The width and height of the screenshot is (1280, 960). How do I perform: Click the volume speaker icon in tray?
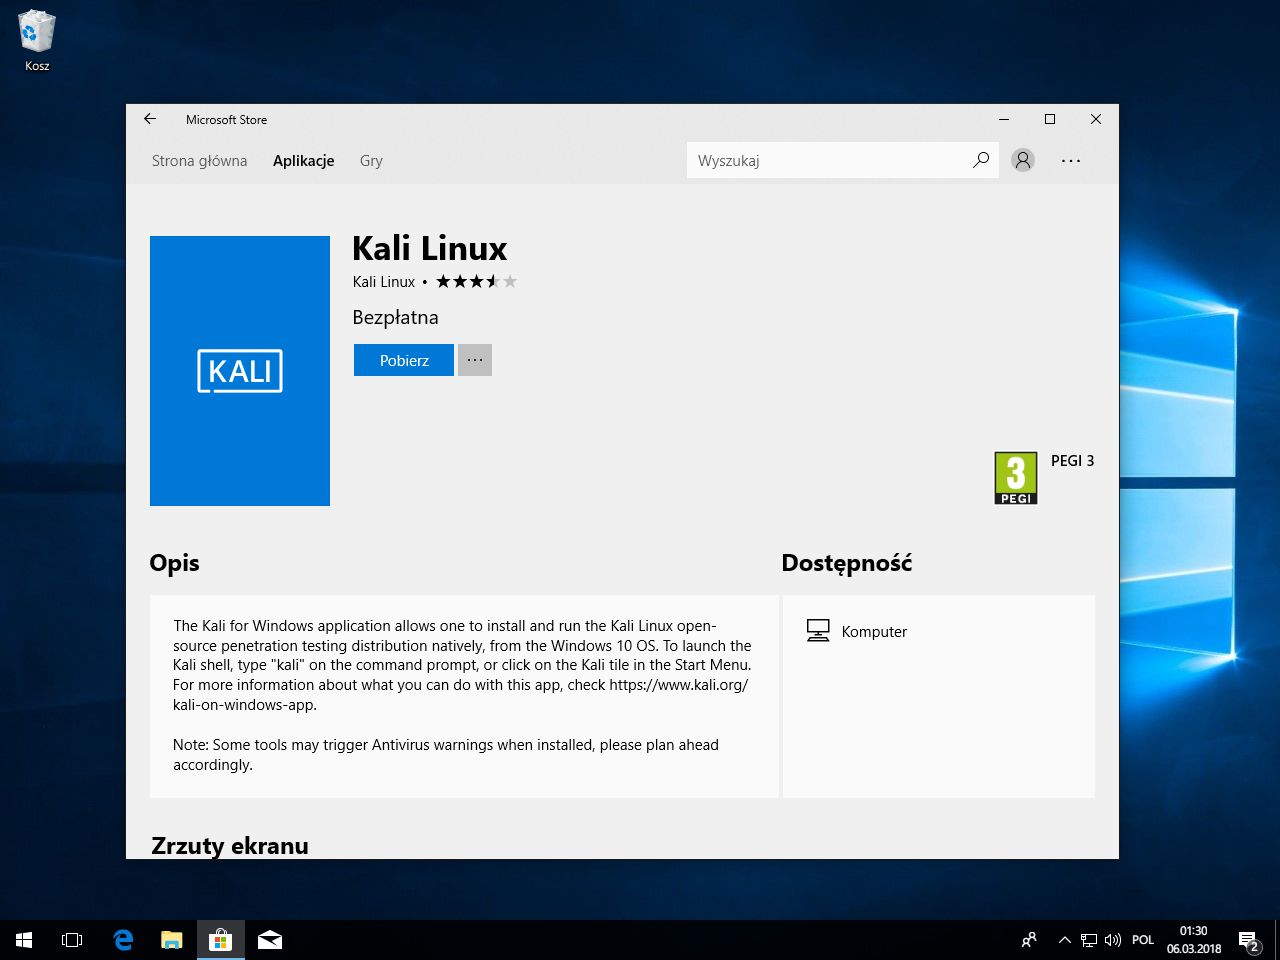tap(1113, 939)
